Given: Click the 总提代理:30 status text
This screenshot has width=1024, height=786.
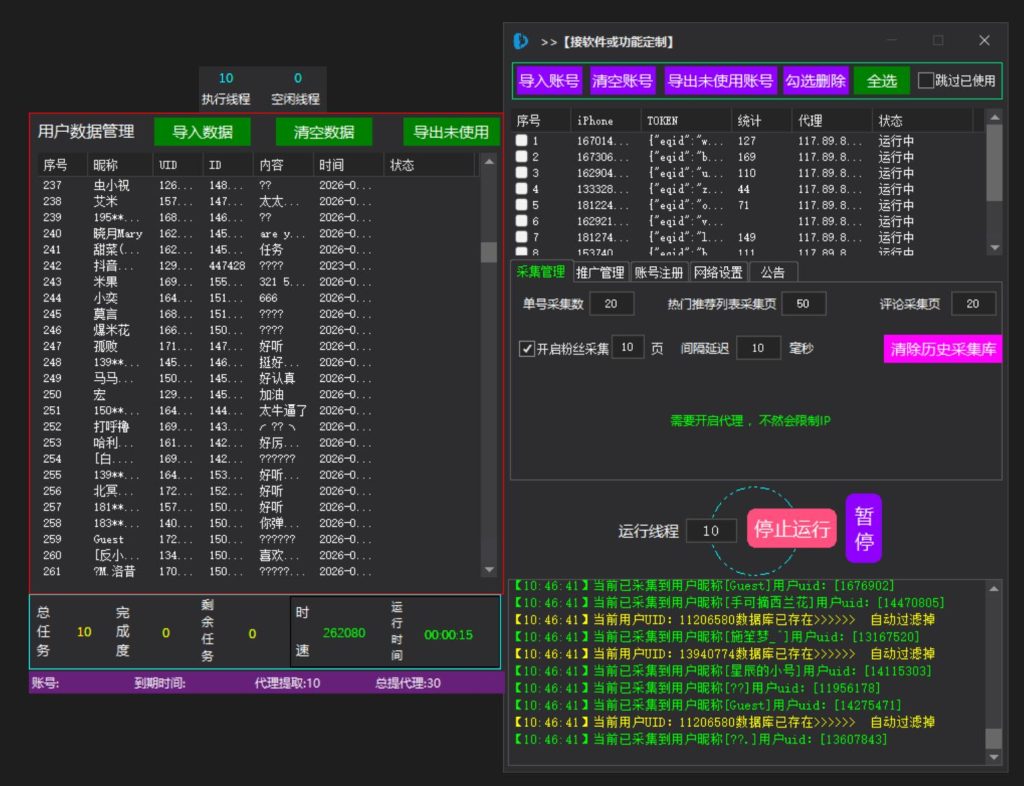Looking at the screenshot, I should (x=408, y=684).
